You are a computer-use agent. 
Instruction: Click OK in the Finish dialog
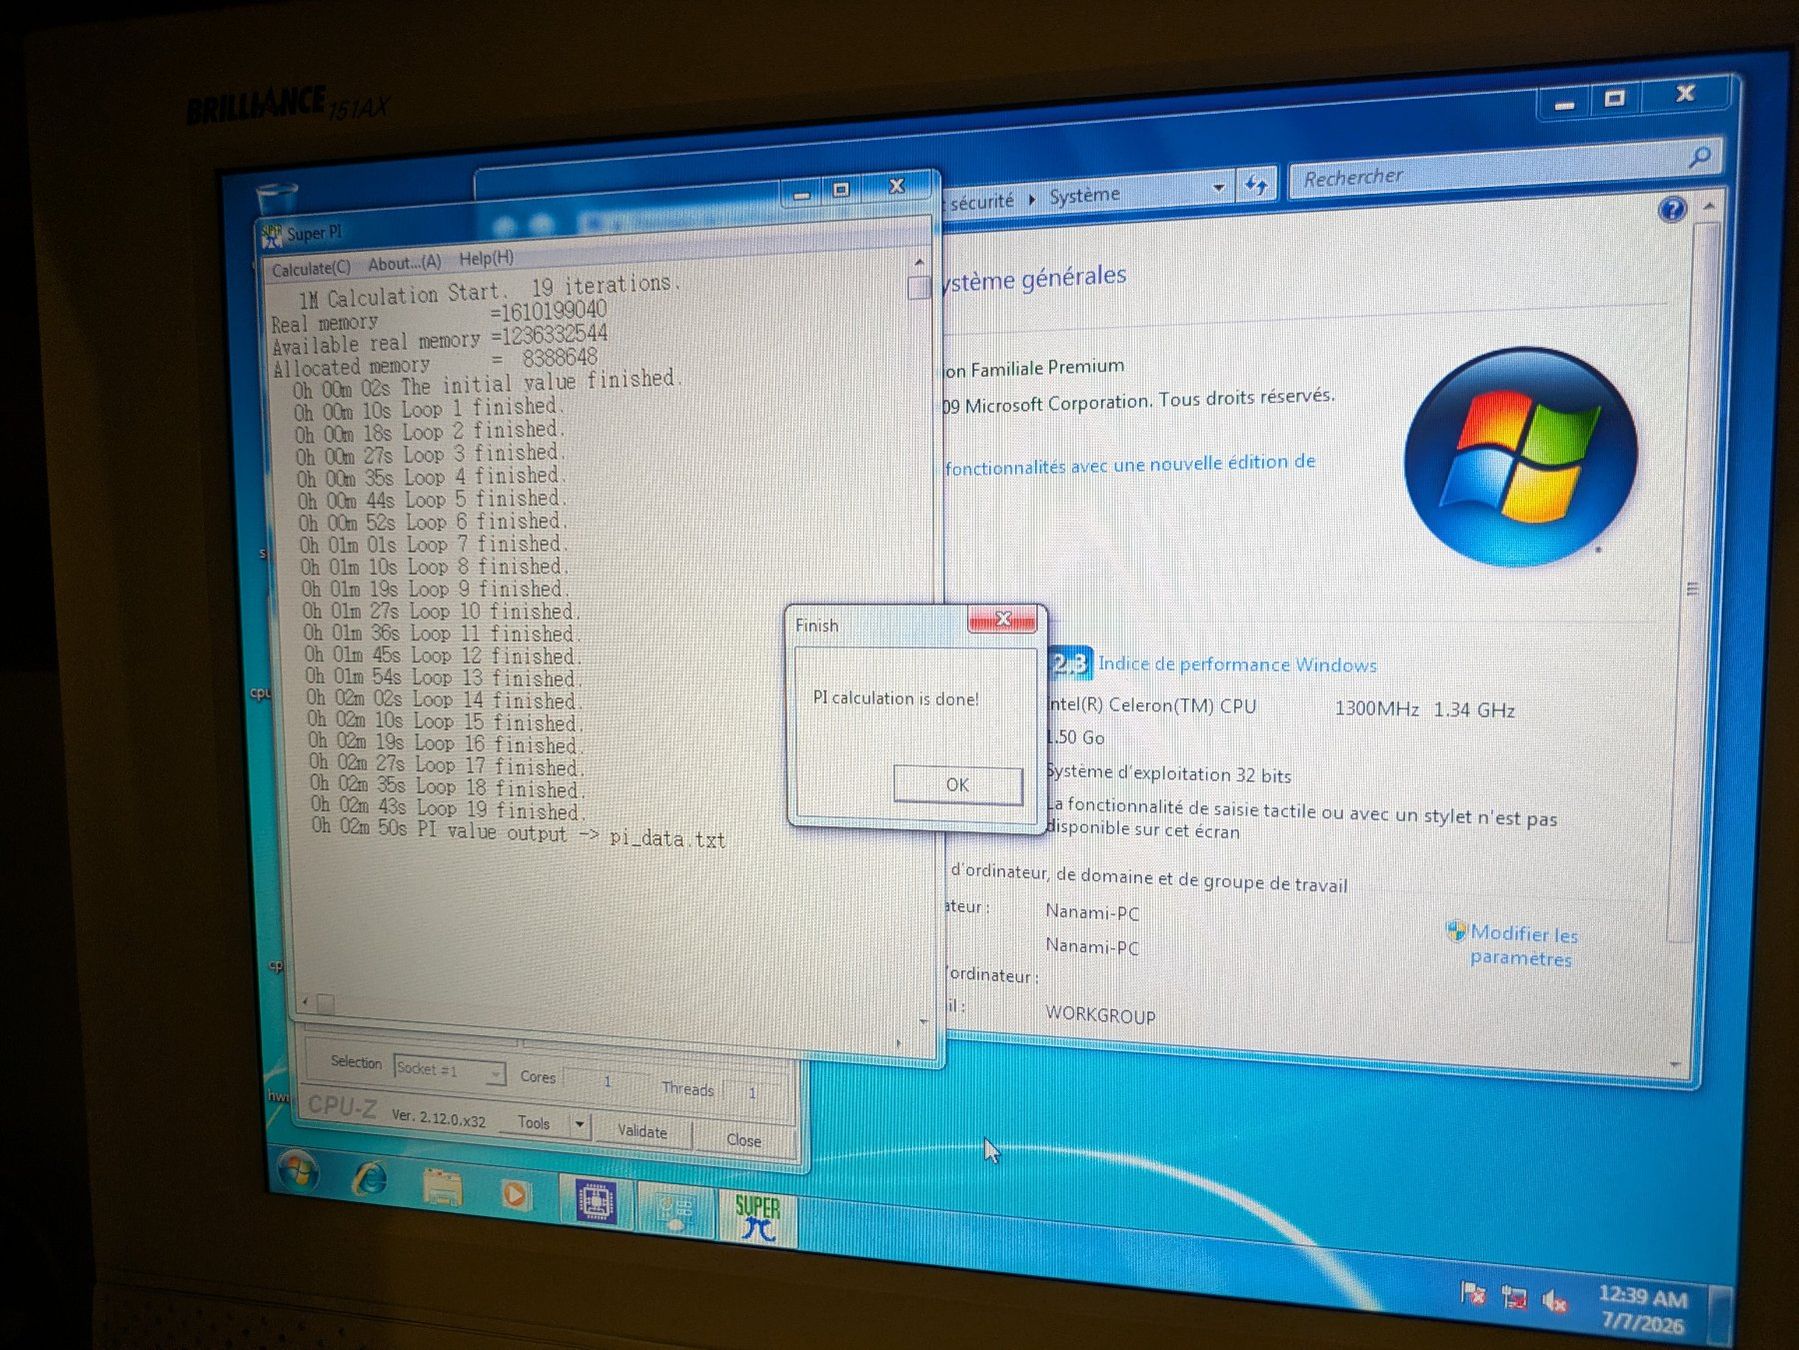click(x=957, y=785)
